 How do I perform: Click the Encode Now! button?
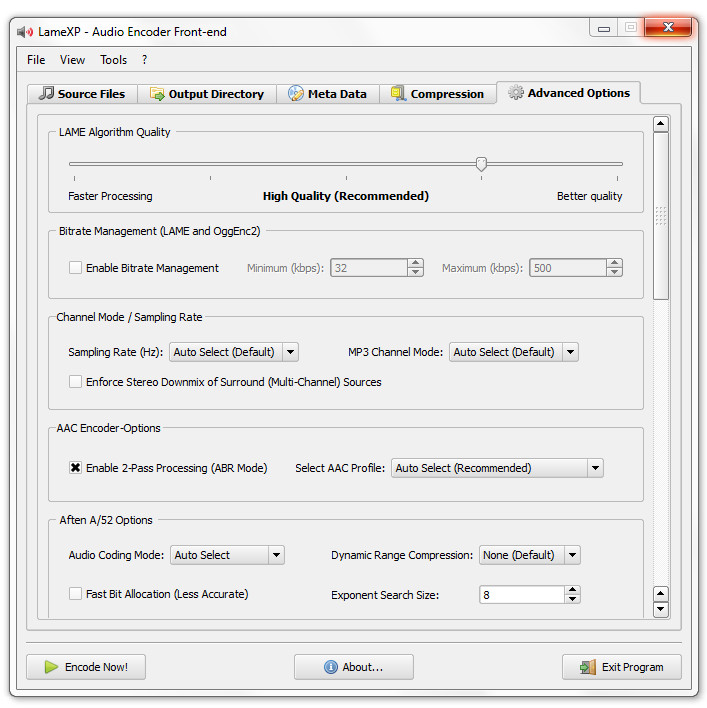pos(86,666)
